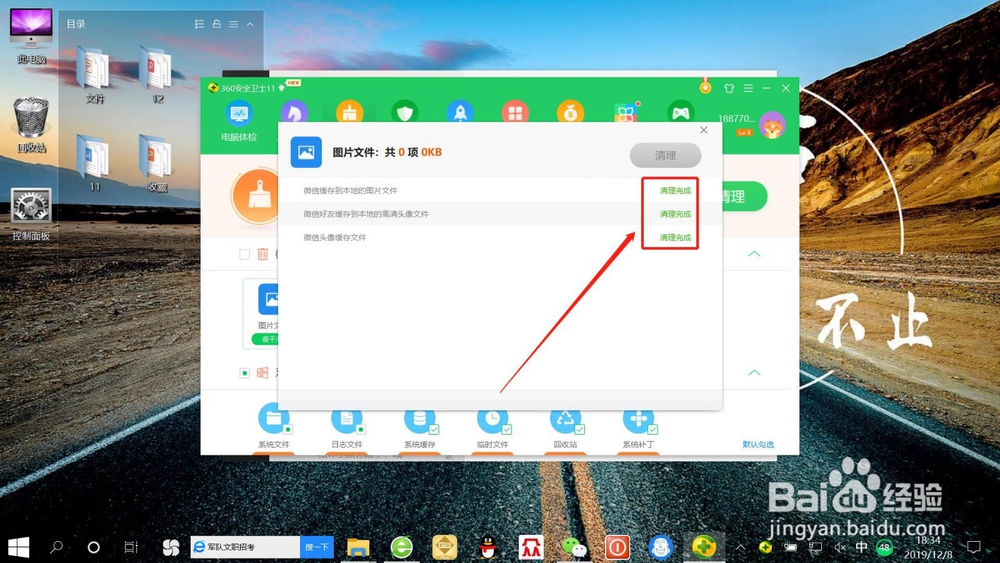
Task: Open QQ penguin on taskbar
Action: click(488, 547)
